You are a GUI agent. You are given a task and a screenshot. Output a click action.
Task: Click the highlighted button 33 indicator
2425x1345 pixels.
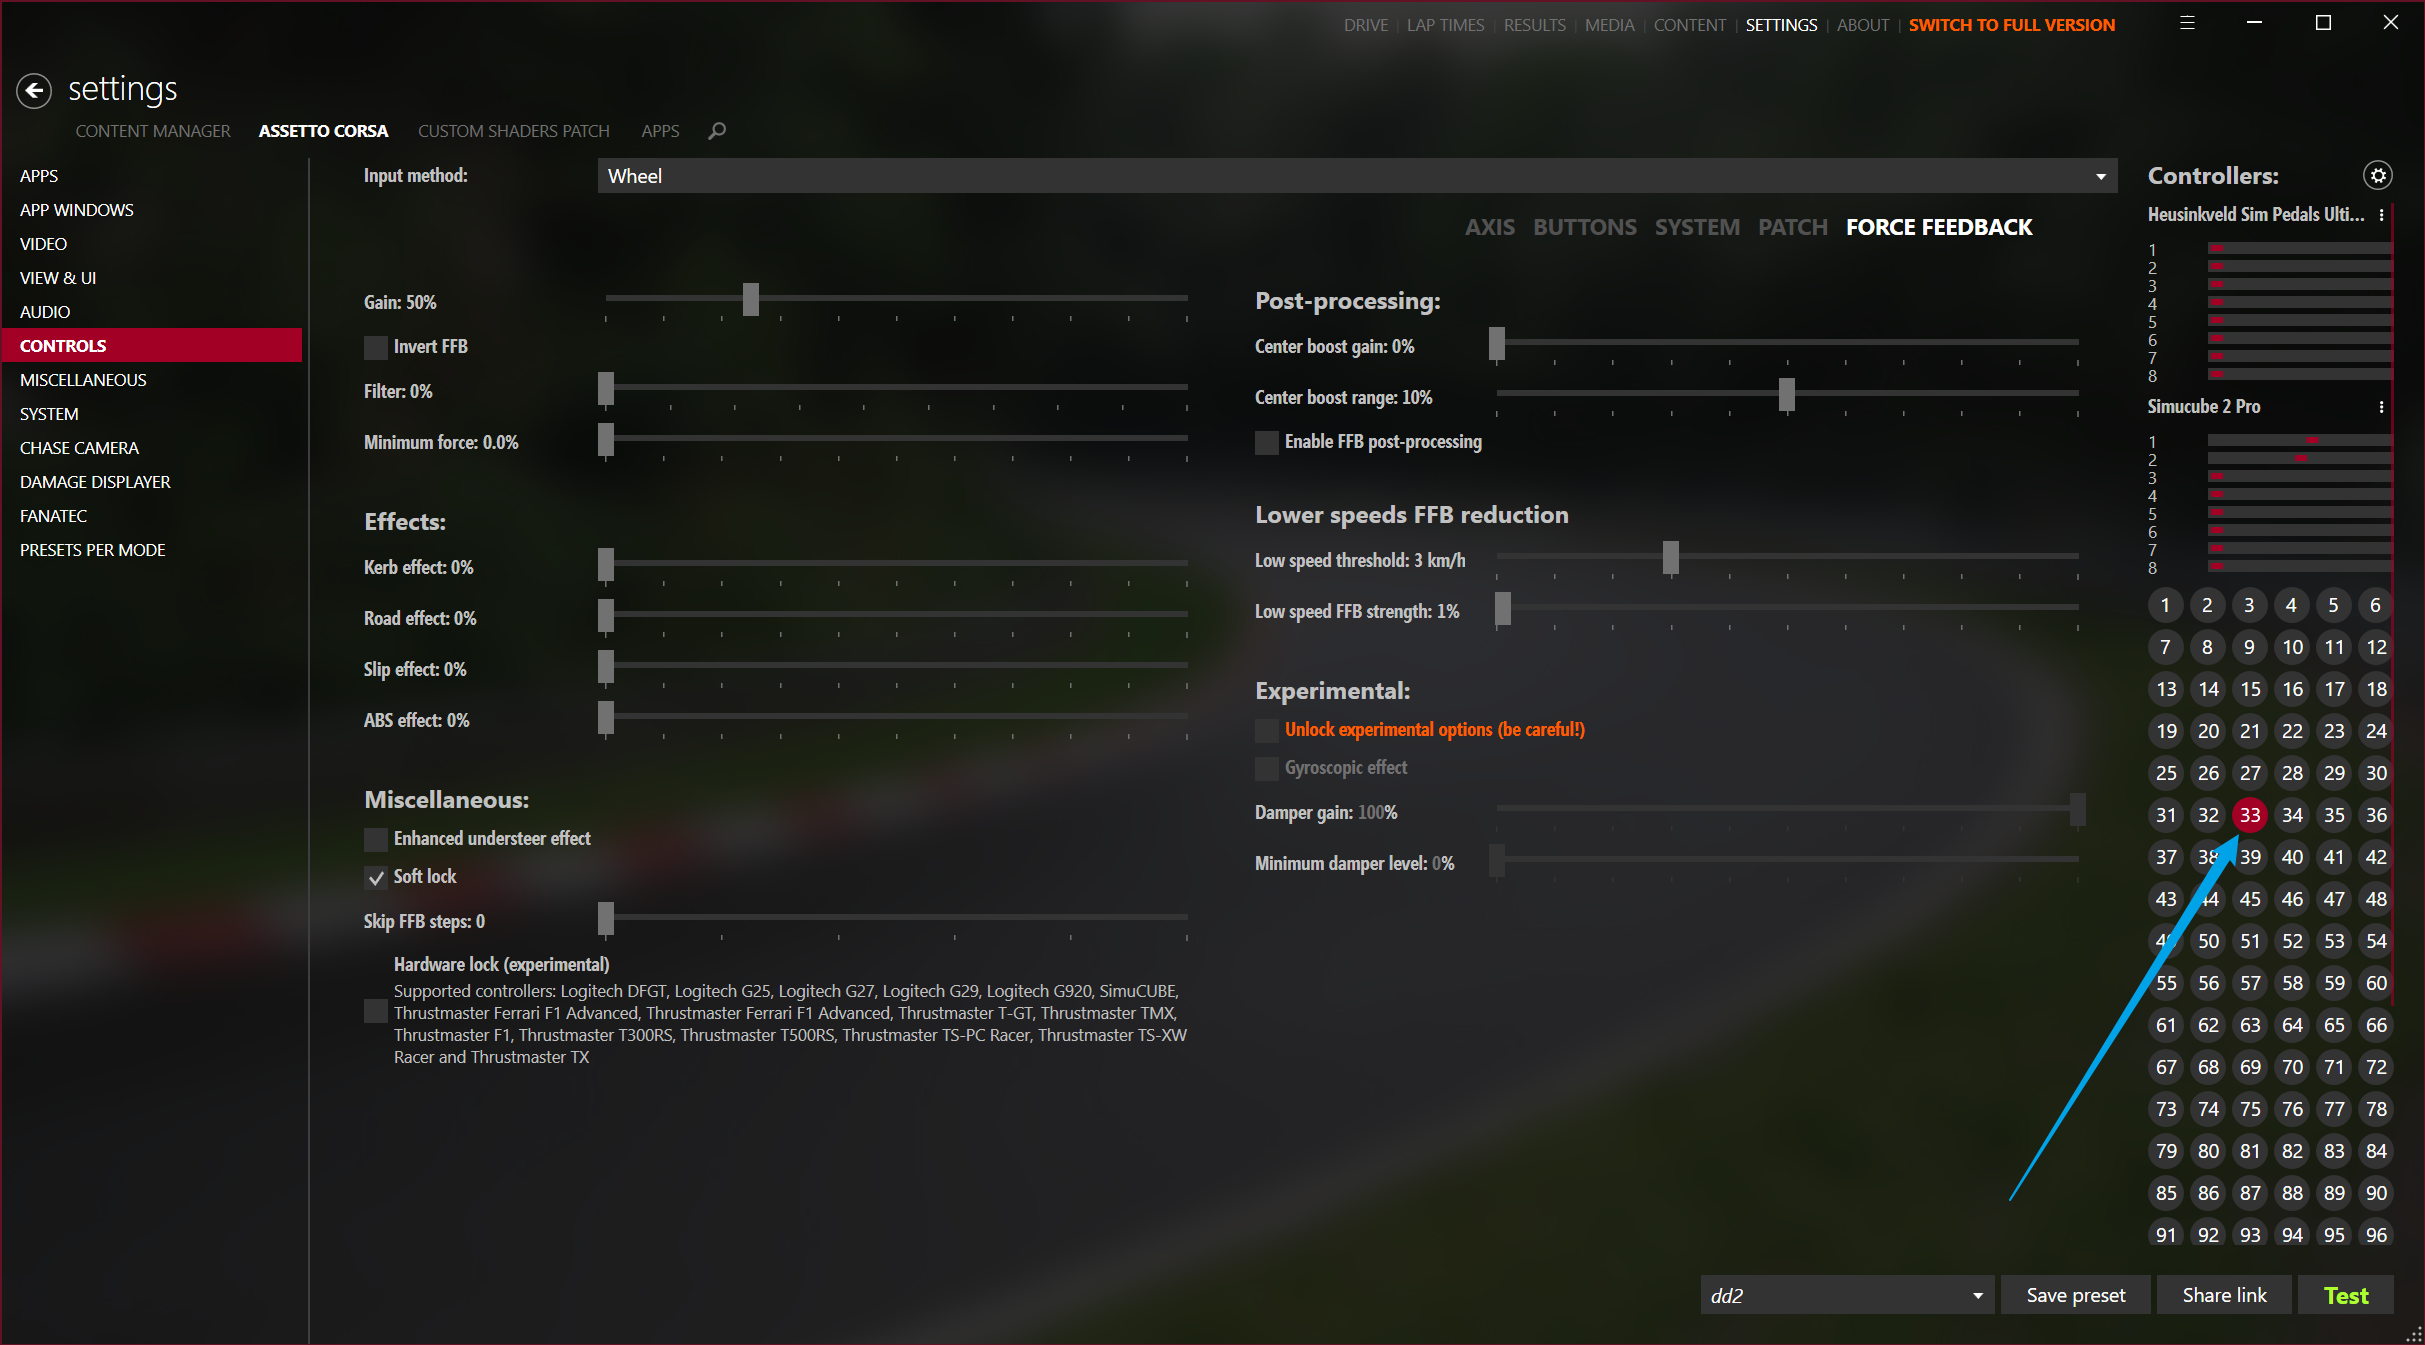2250,815
